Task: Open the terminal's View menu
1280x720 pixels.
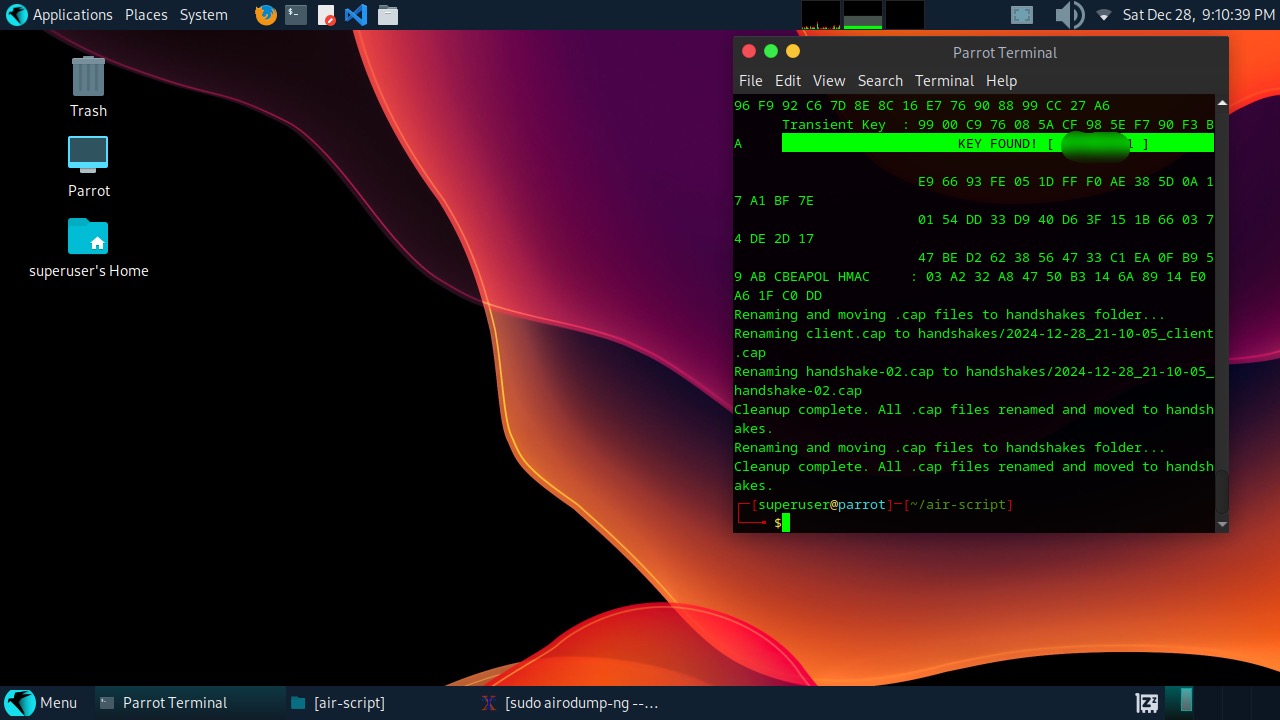Action: point(828,81)
